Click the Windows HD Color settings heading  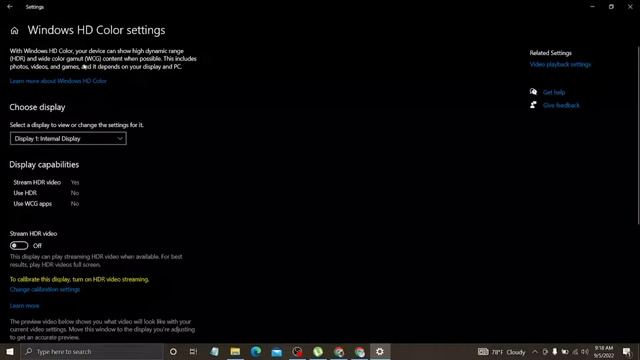[96, 30]
